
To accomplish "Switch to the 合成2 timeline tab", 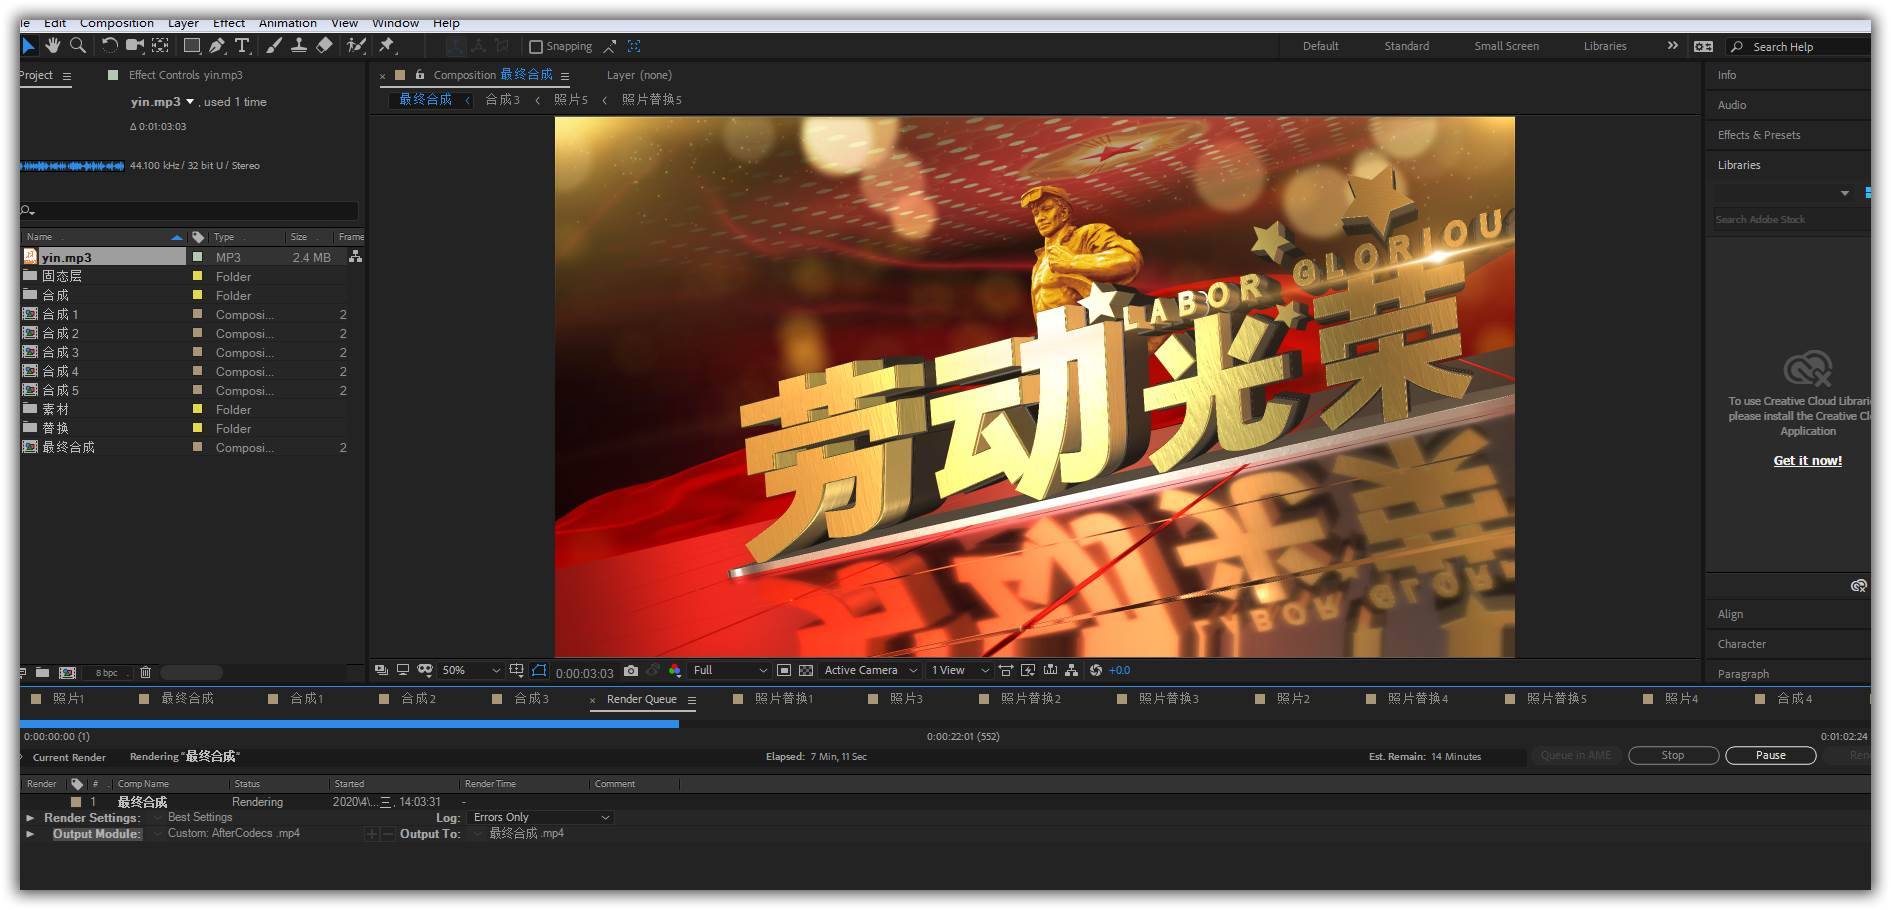I will pyautogui.click(x=418, y=699).
